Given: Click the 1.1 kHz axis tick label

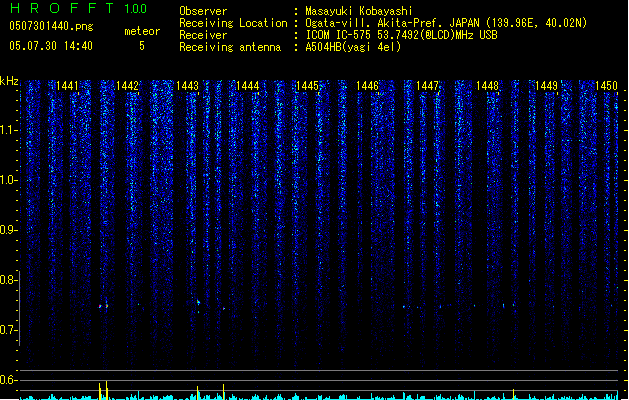Looking at the screenshot, I should 8,130.
